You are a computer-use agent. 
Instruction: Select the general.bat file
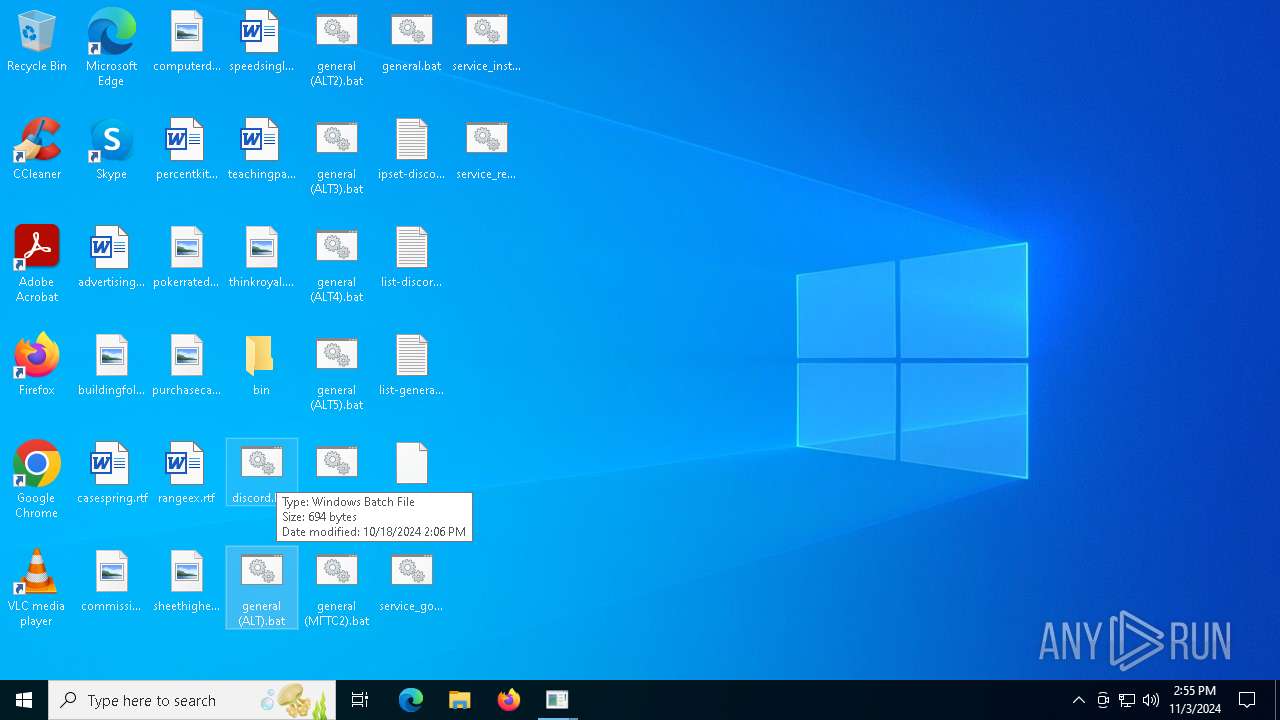click(x=411, y=42)
